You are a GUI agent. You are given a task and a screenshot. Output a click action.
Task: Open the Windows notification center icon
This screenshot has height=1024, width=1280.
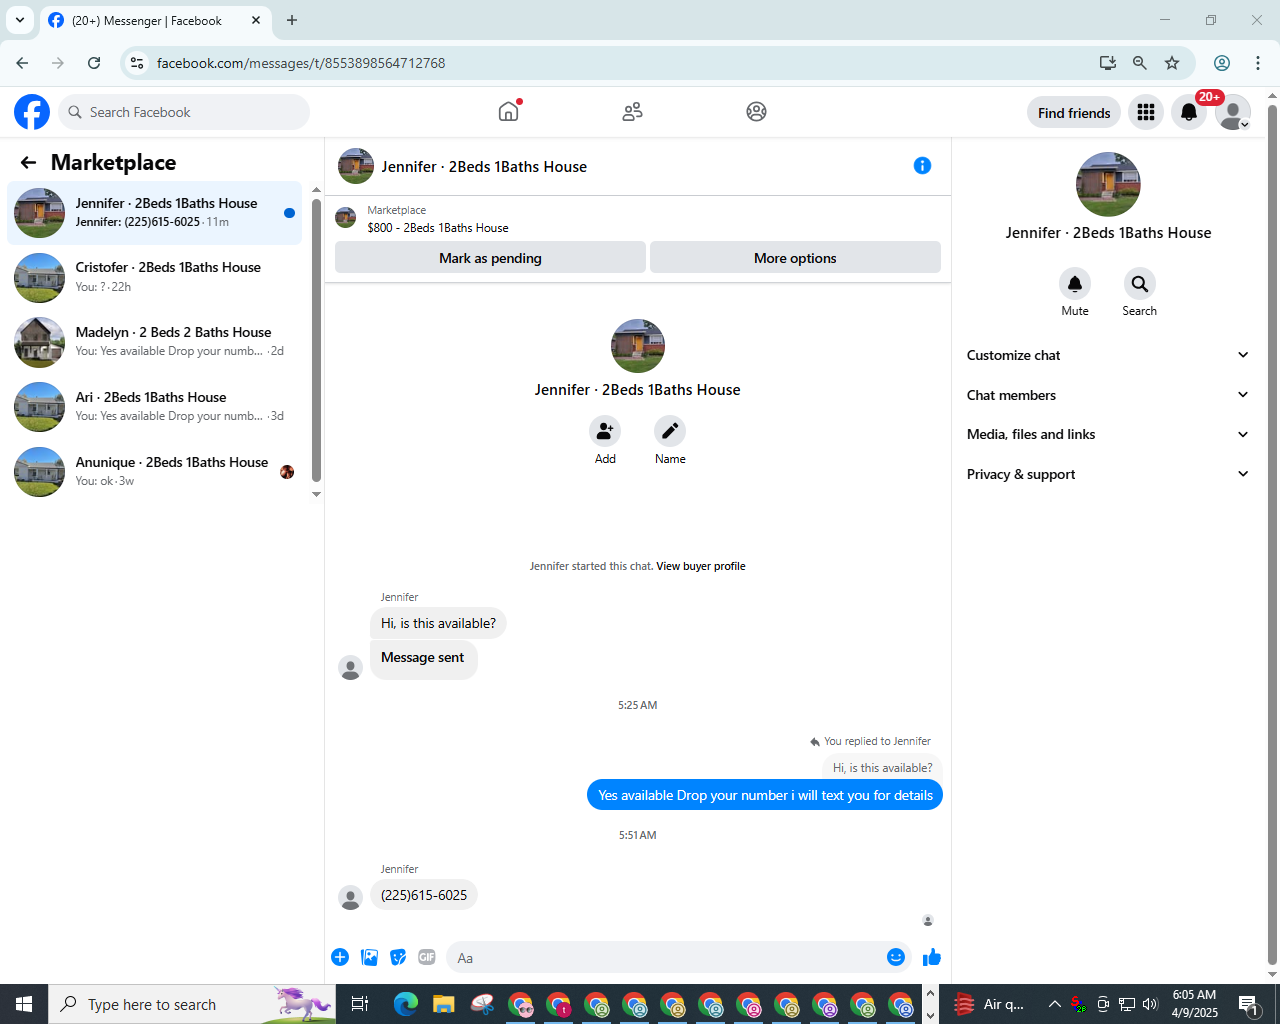point(1248,1004)
